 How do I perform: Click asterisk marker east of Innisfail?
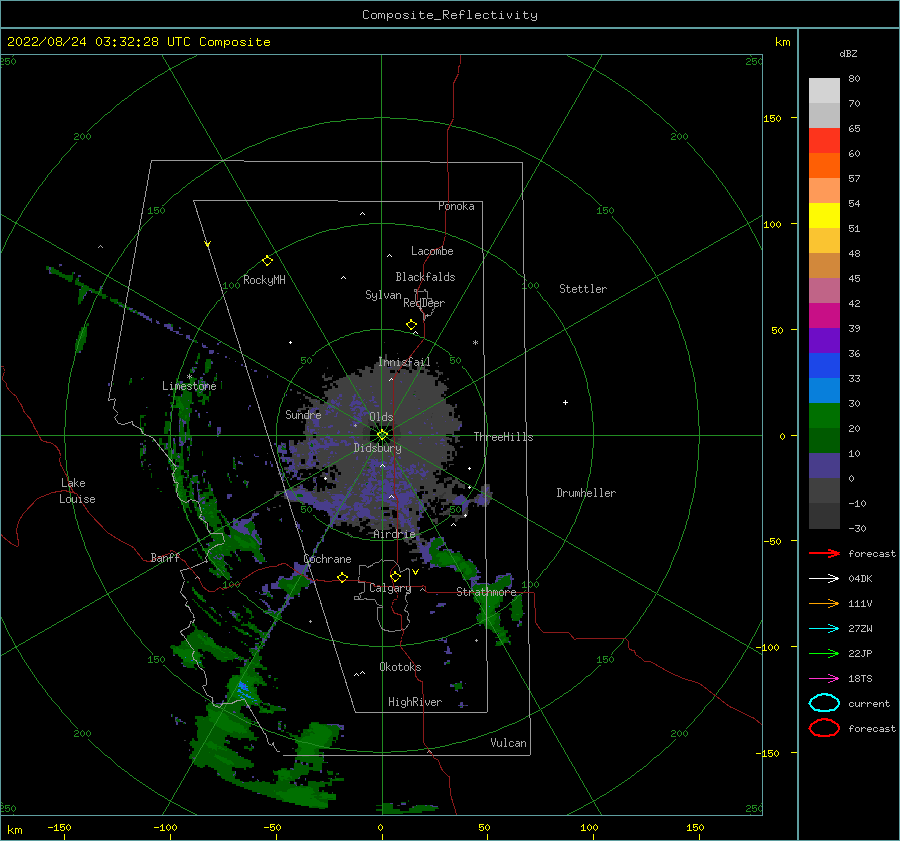coord(475,343)
